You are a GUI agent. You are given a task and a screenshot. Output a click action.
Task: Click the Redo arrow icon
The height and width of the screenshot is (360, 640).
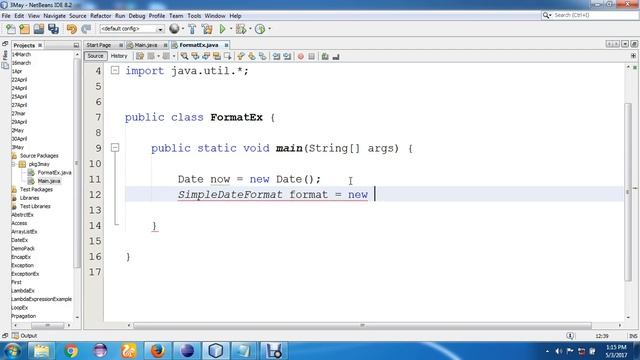pos(86,29)
